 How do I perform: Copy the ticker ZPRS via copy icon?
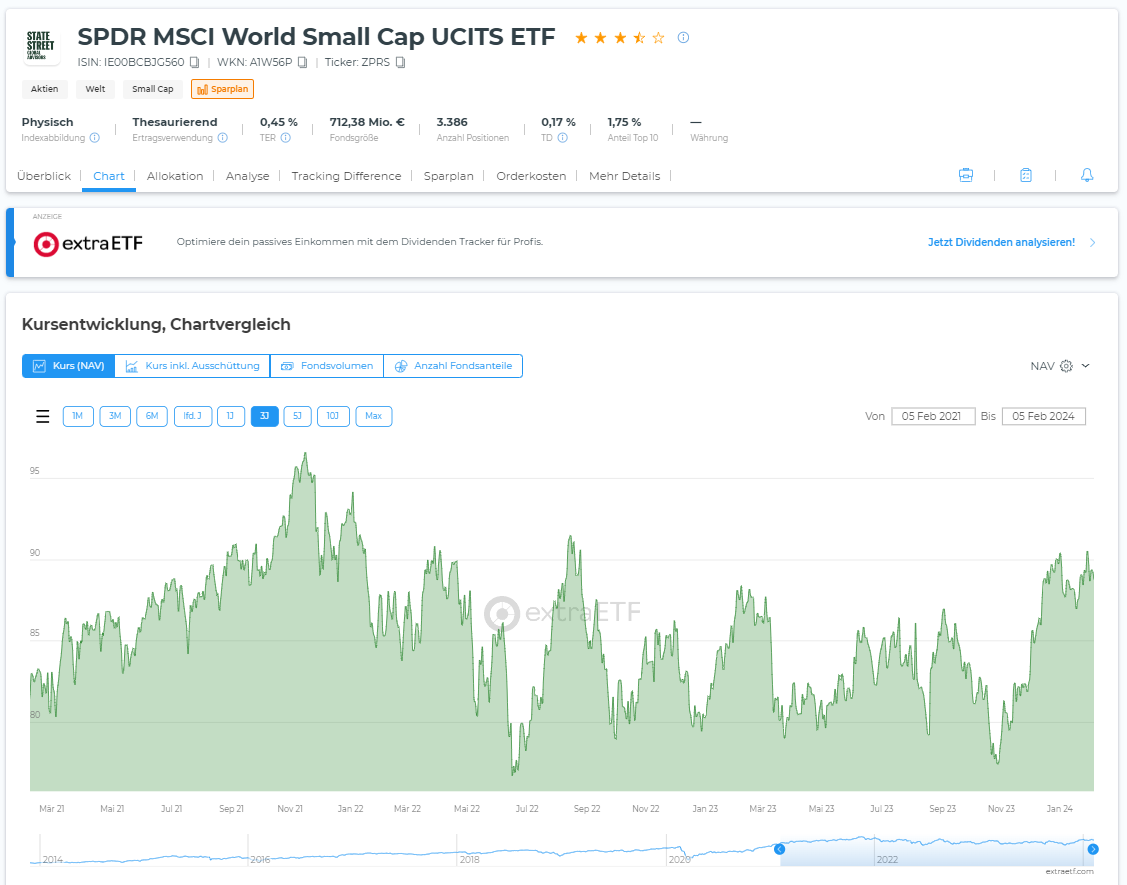(x=400, y=63)
